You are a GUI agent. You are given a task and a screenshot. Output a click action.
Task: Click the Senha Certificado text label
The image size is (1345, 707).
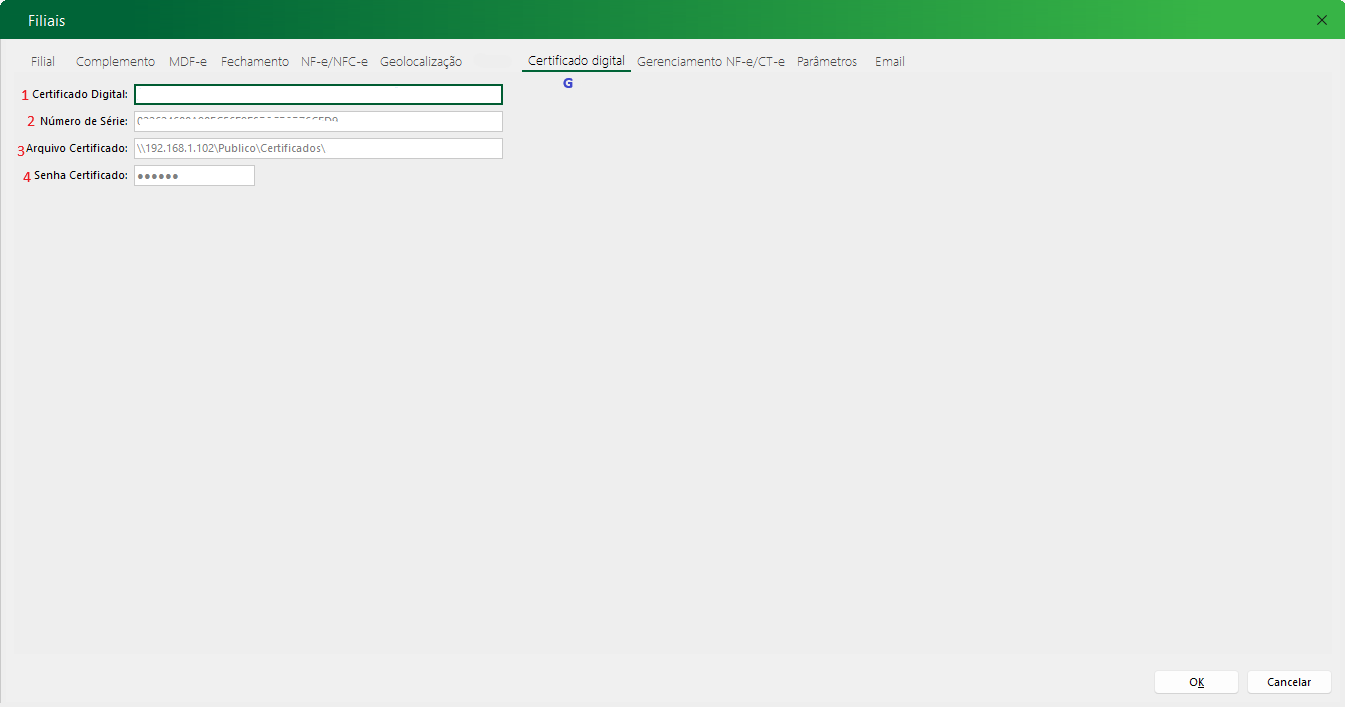coord(80,176)
